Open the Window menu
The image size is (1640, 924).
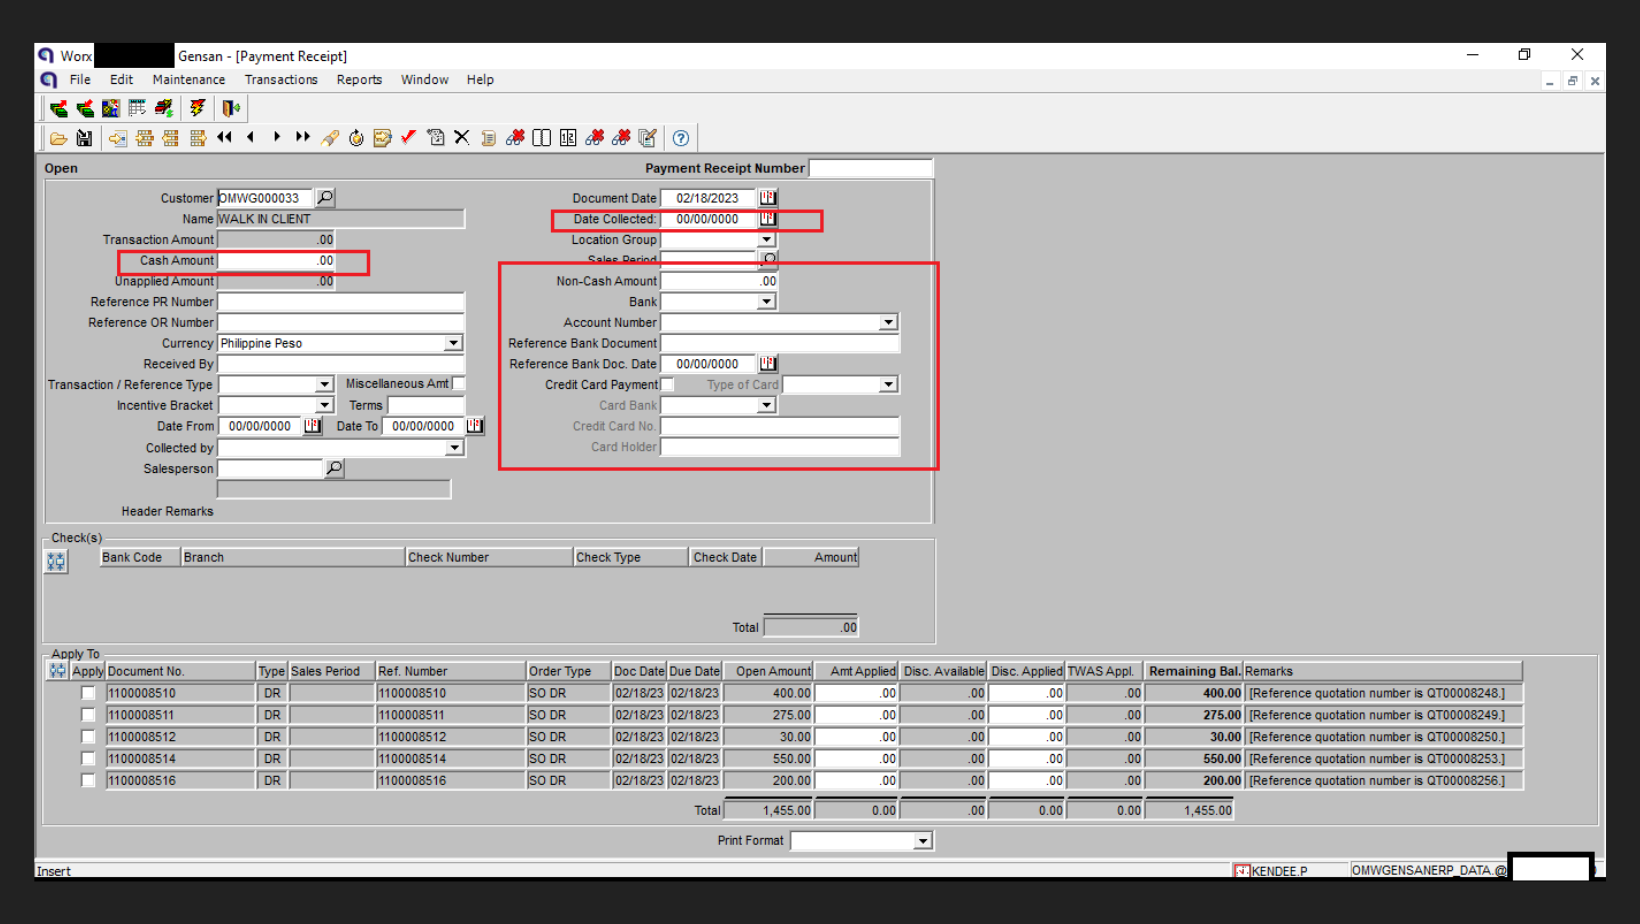(425, 80)
